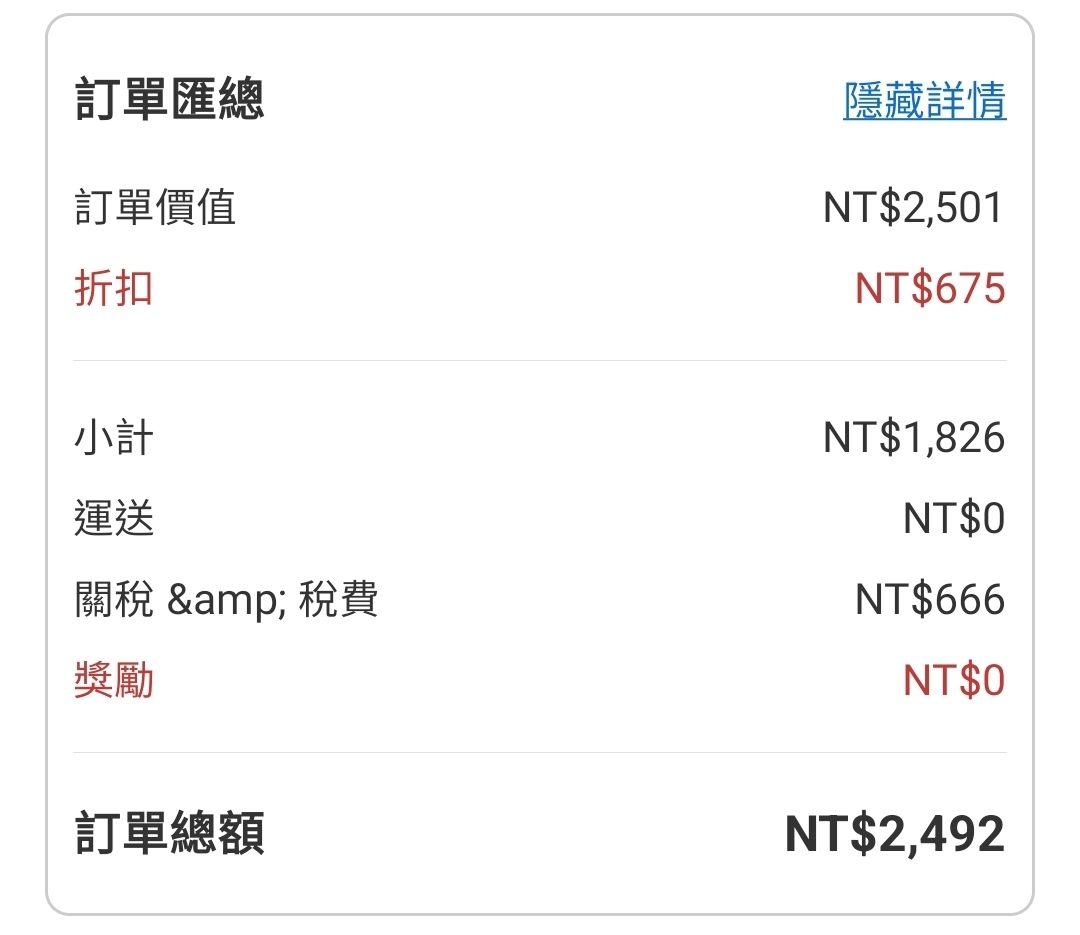1080x935 pixels.
Task: Click the bottom border of the summary card
Action: click(x=540, y=913)
